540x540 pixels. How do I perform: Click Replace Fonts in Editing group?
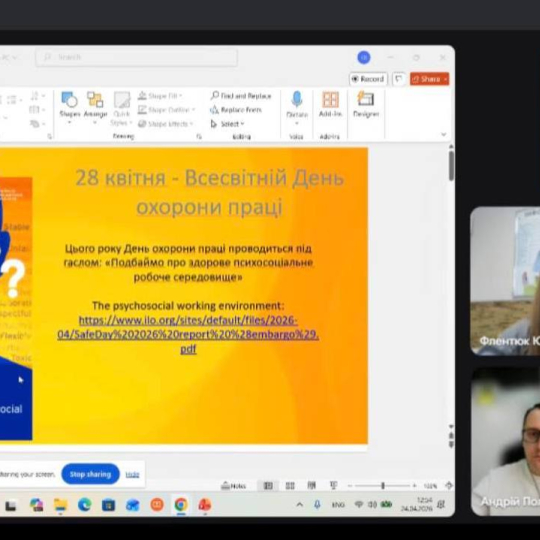point(236,110)
